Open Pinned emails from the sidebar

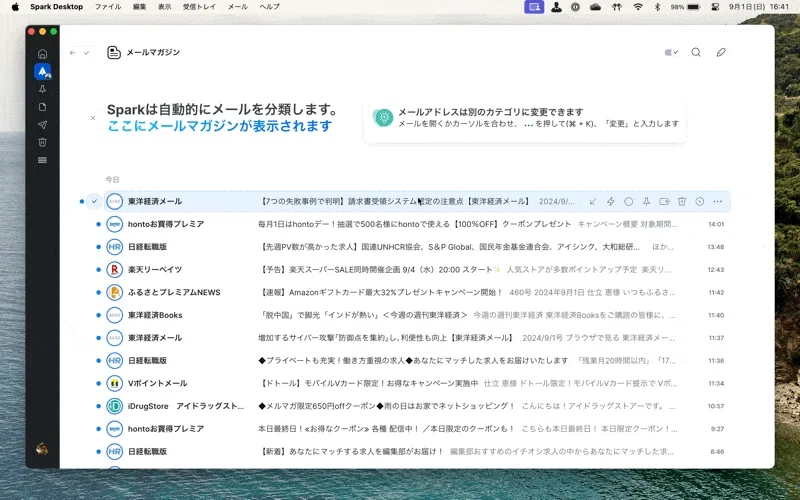click(x=42, y=89)
